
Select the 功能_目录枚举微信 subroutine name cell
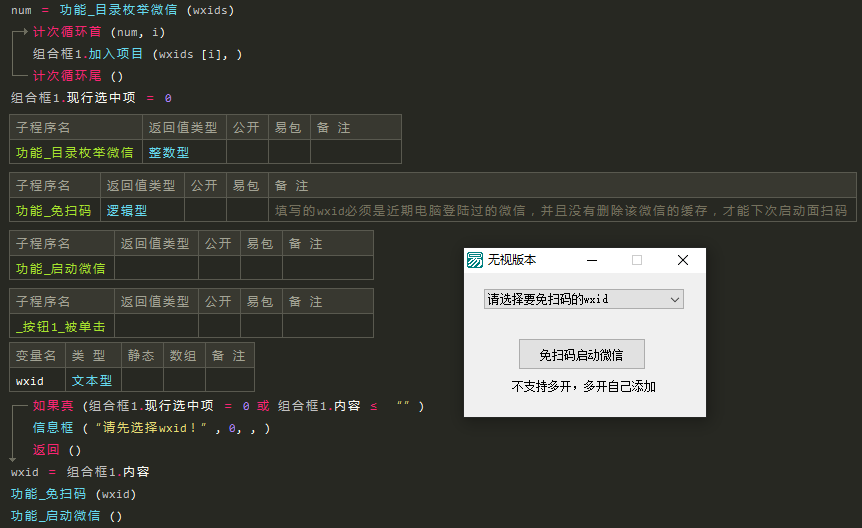click(76, 152)
